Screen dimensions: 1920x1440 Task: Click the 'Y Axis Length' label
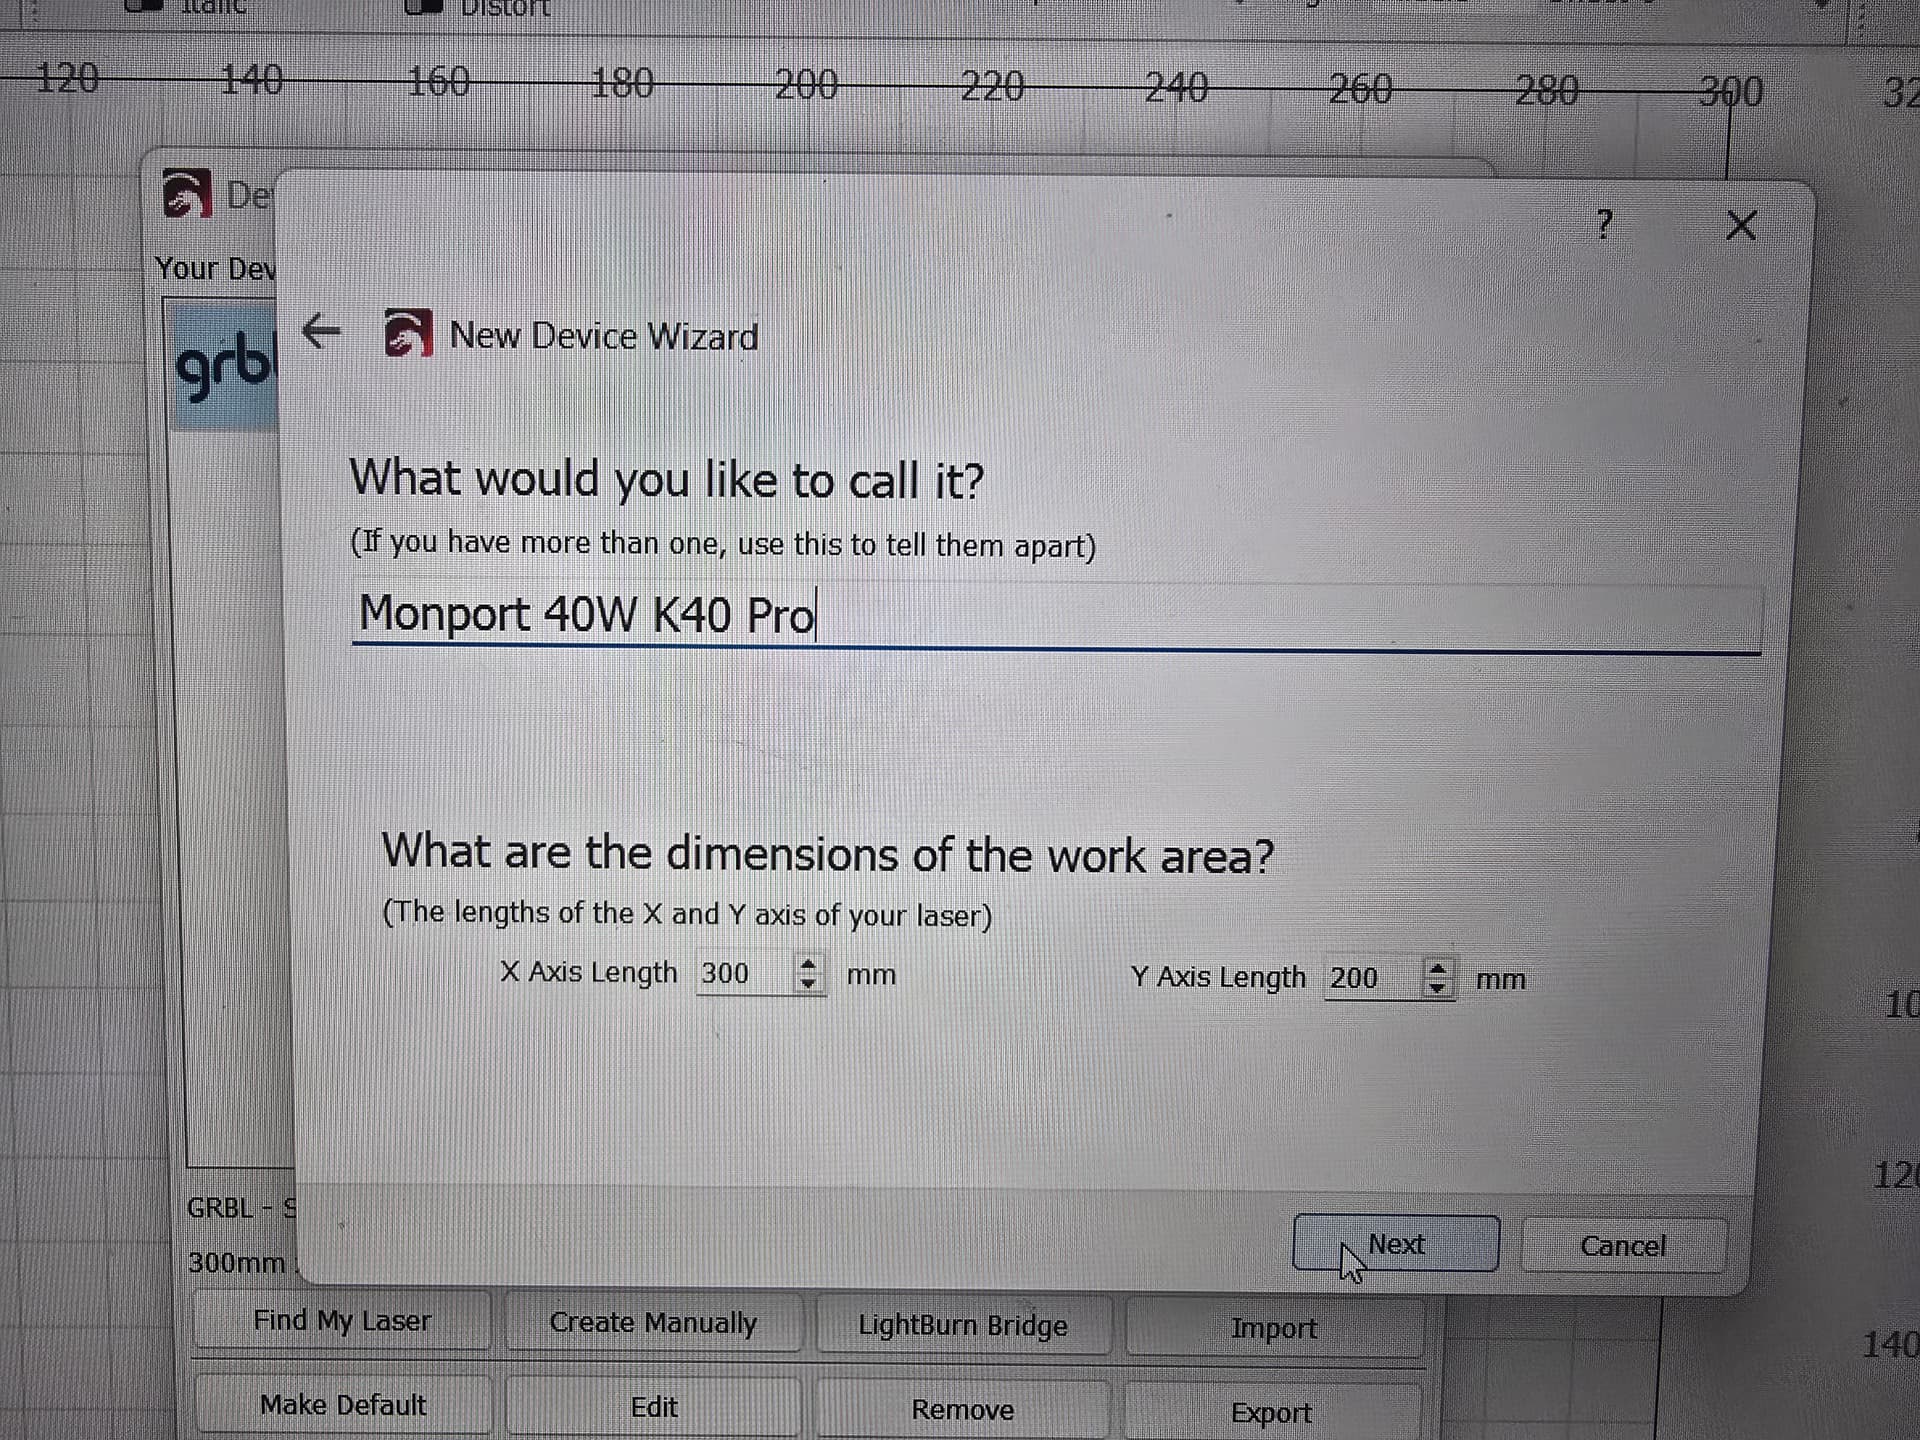1218,977
